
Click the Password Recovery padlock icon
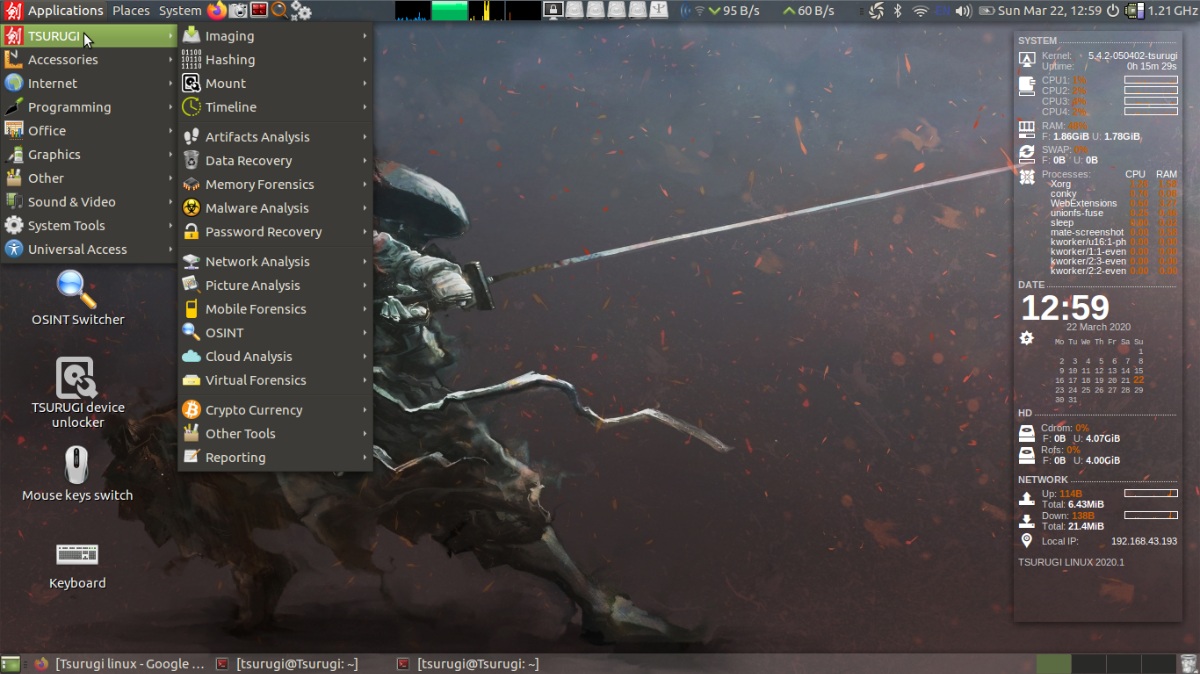coord(191,232)
